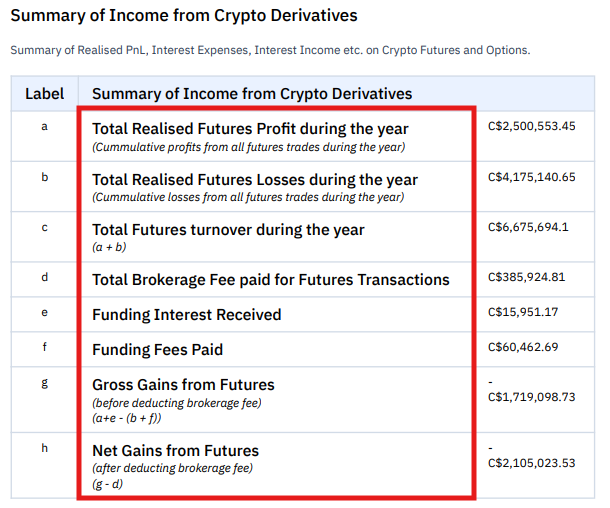
Task: Click the 'Summary of Income from Crypto Derivatives' heading
Action: pos(183,16)
